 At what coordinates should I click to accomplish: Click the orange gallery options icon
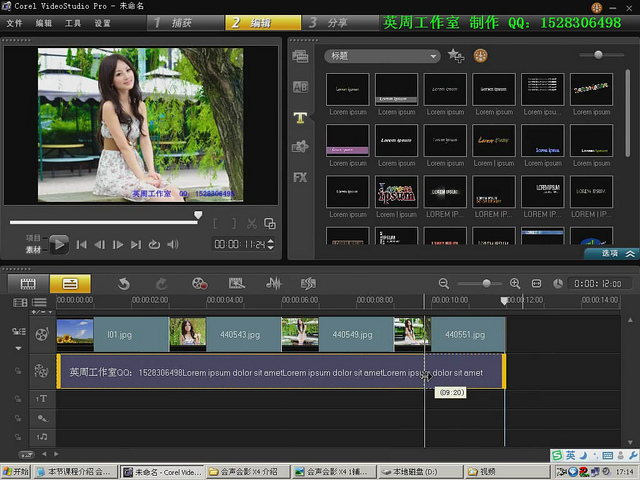coord(480,56)
